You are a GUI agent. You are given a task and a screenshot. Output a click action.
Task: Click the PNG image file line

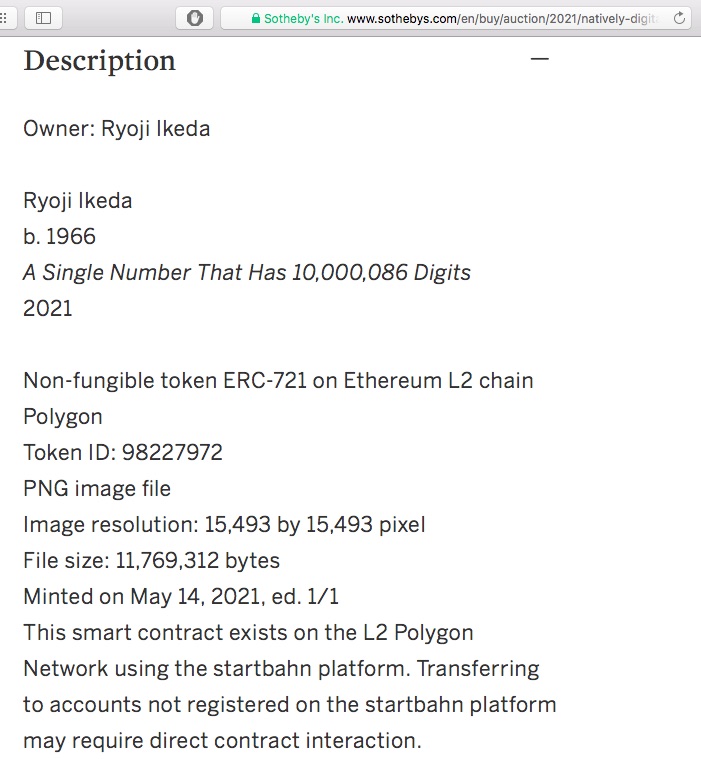97,489
